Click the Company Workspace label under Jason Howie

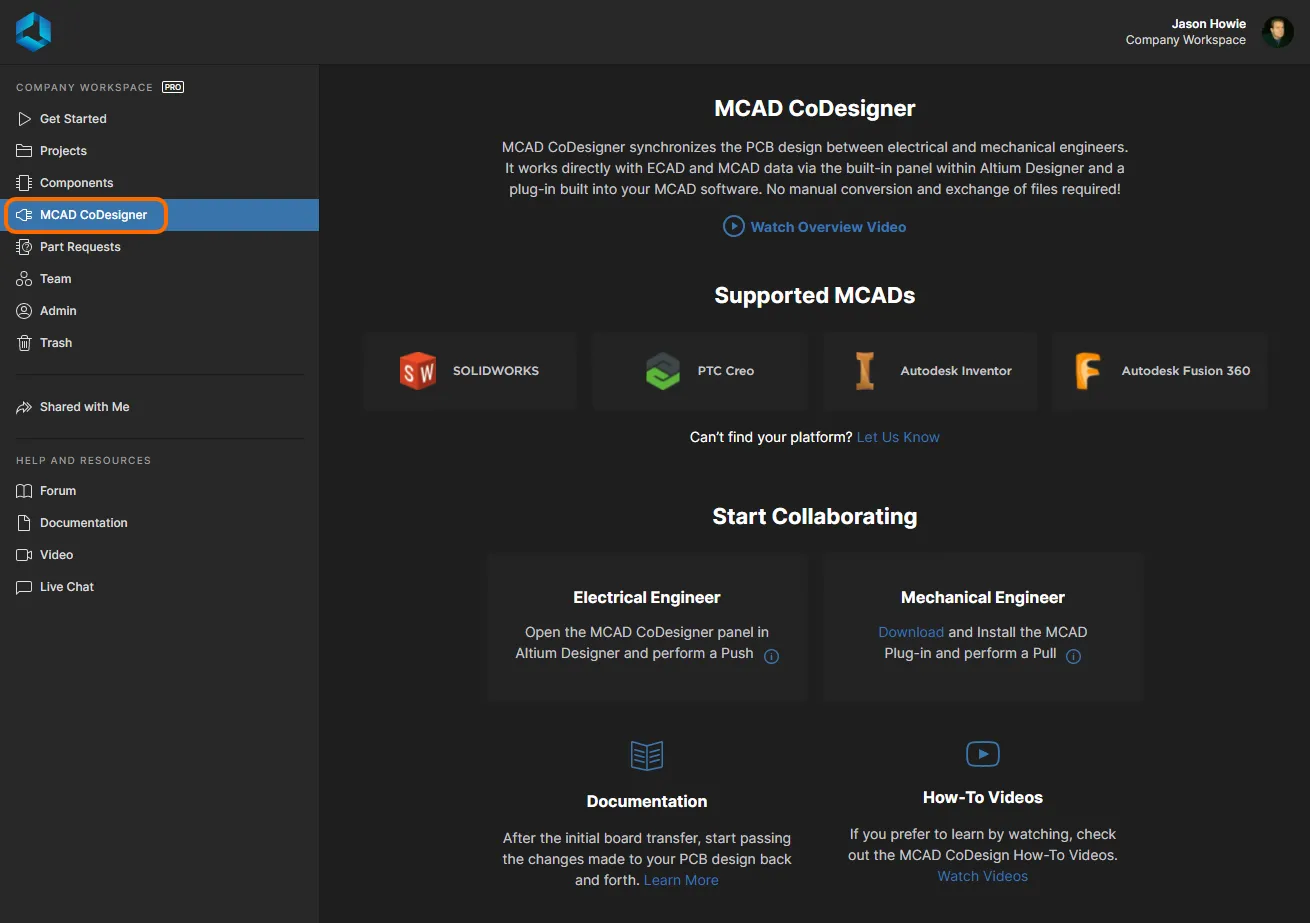point(1186,40)
